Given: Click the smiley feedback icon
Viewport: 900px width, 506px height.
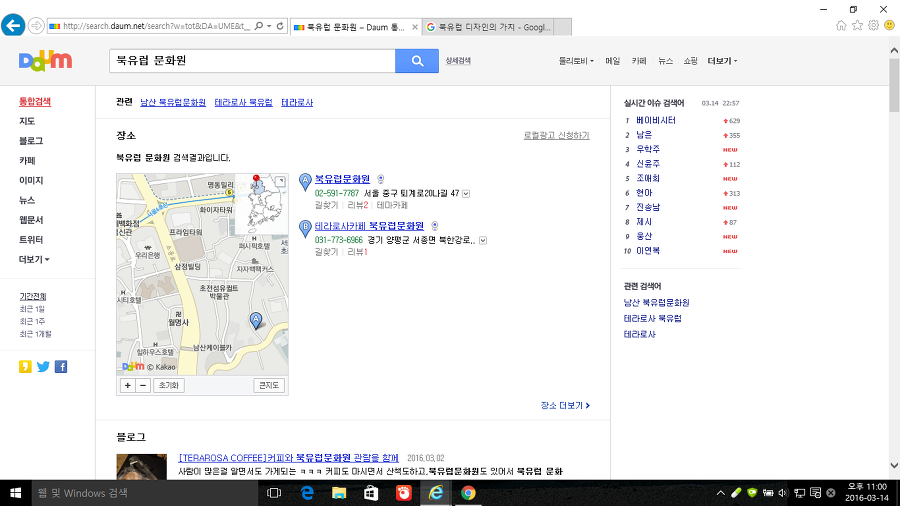Looking at the screenshot, I should (x=889, y=25).
